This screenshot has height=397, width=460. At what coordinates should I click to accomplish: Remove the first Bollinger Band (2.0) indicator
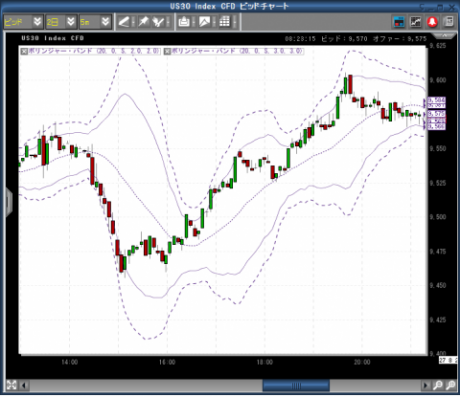pos(24,51)
